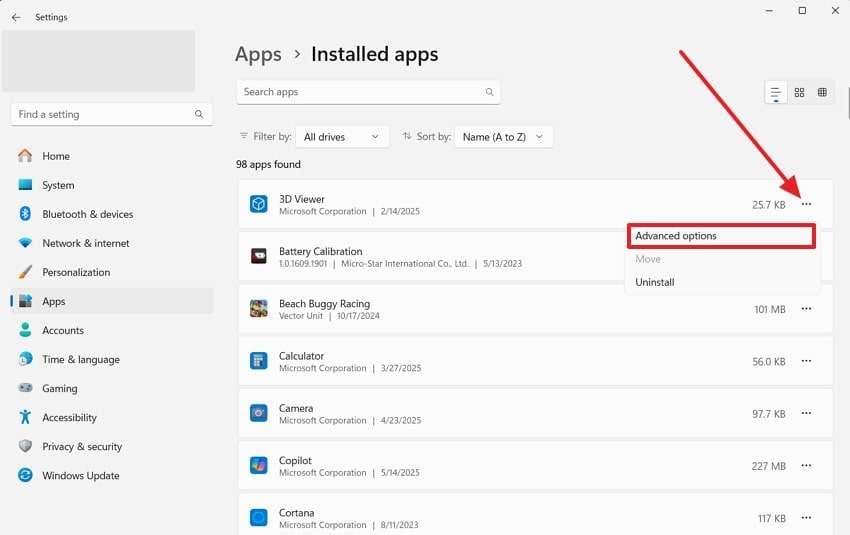Image resolution: width=850 pixels, height=535 pixels.
Task: Click the Beach Buggy Racing app icon
Action: coord(259,309)
